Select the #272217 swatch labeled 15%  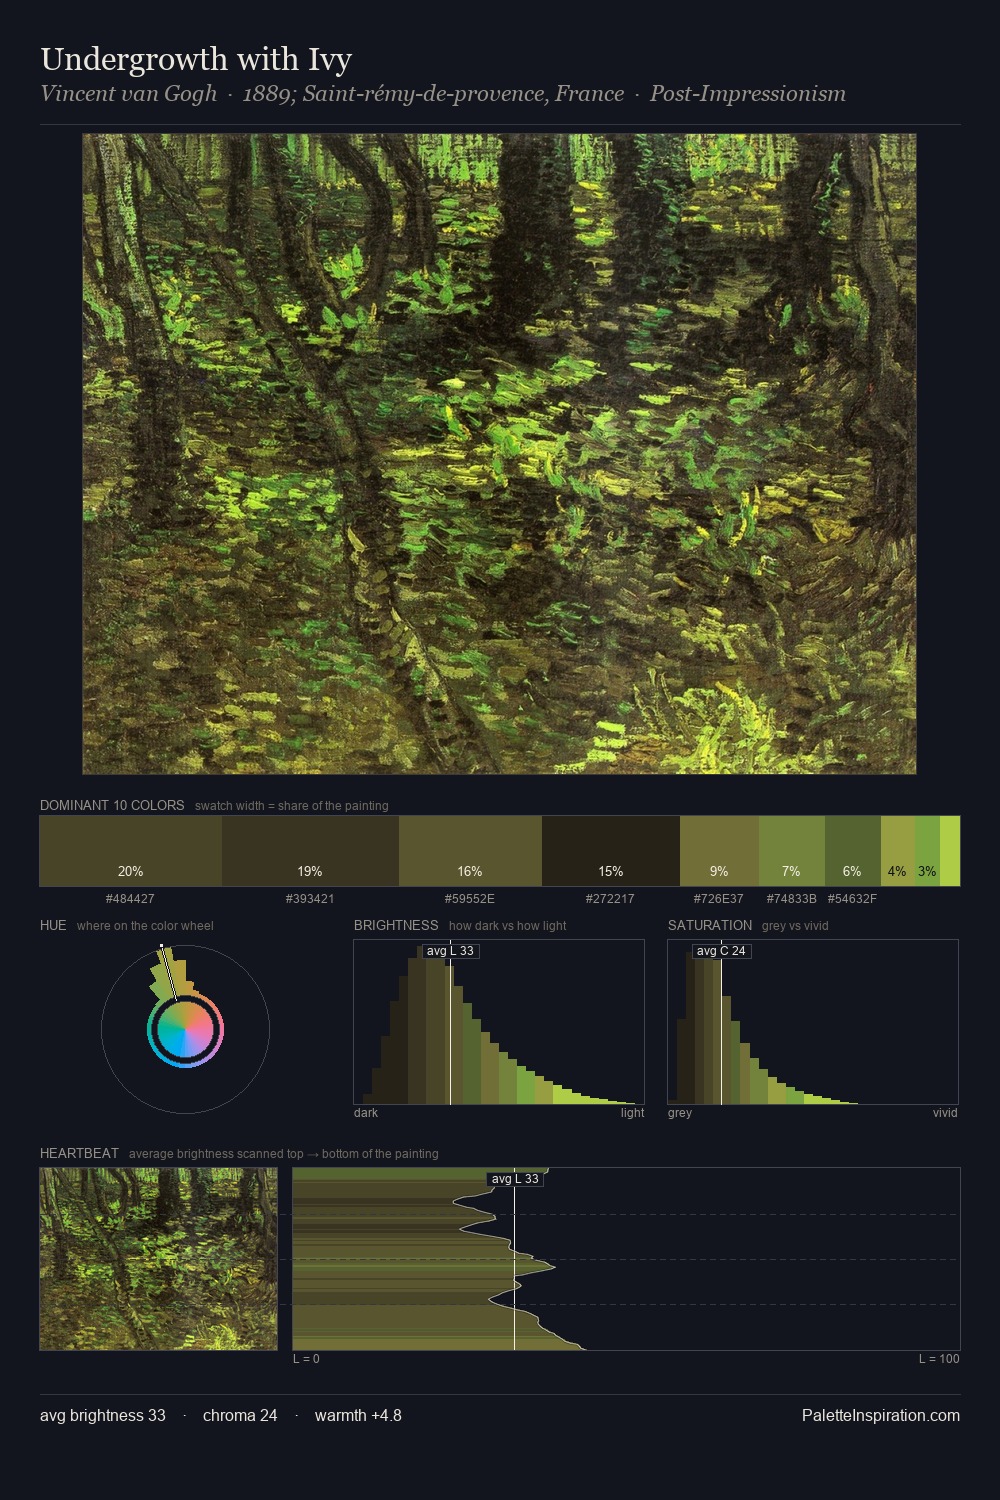click(611, 851)
